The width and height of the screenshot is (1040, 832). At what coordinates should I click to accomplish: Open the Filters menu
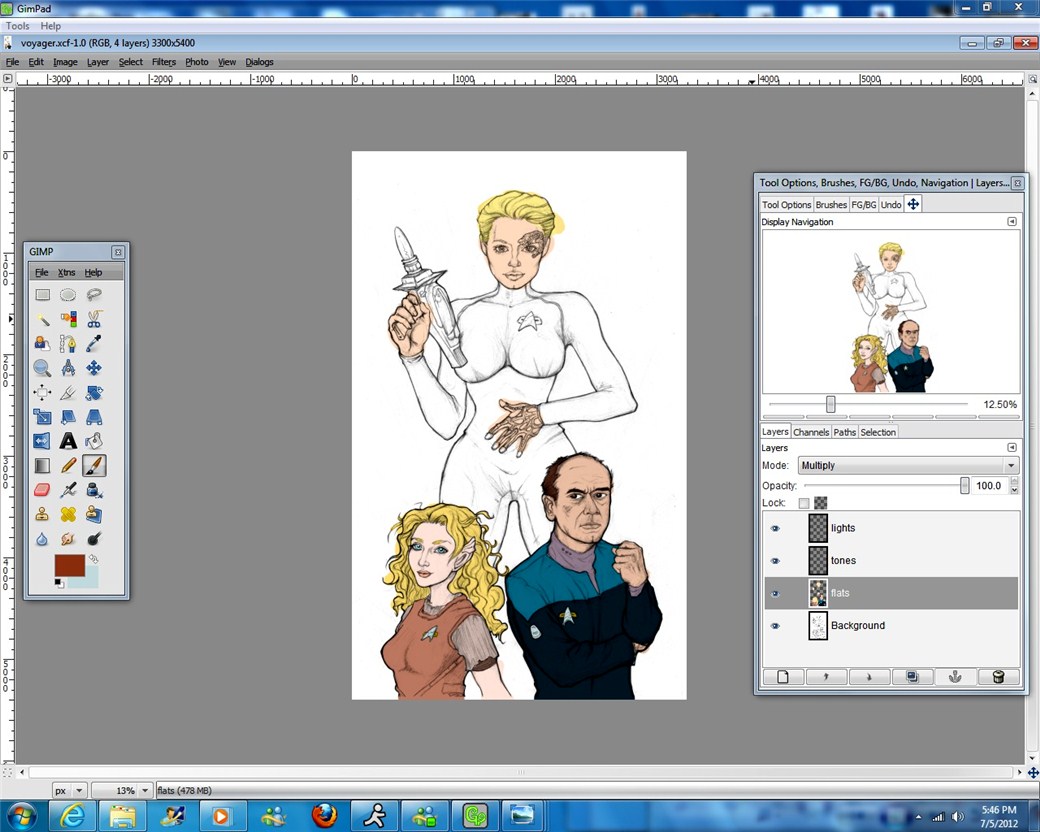164,62
